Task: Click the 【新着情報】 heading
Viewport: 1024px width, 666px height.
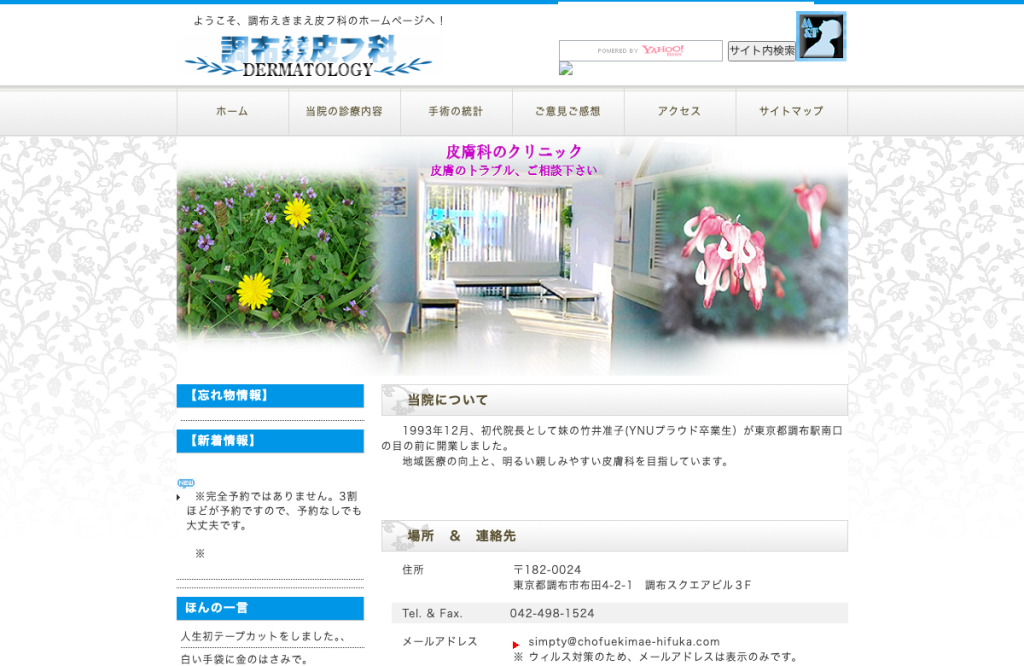Action: point(270,441)
